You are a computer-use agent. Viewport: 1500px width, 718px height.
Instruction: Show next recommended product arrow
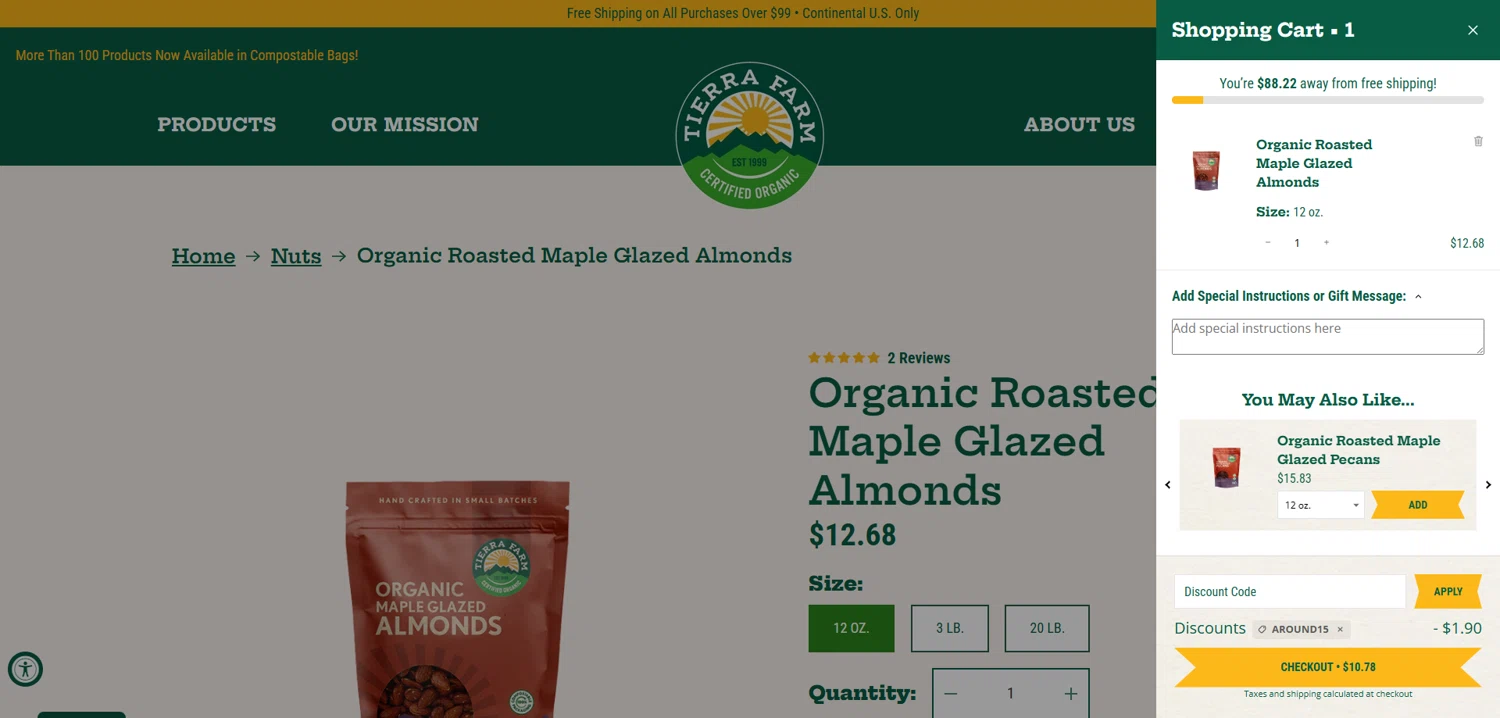click(x=1488, y=485)
